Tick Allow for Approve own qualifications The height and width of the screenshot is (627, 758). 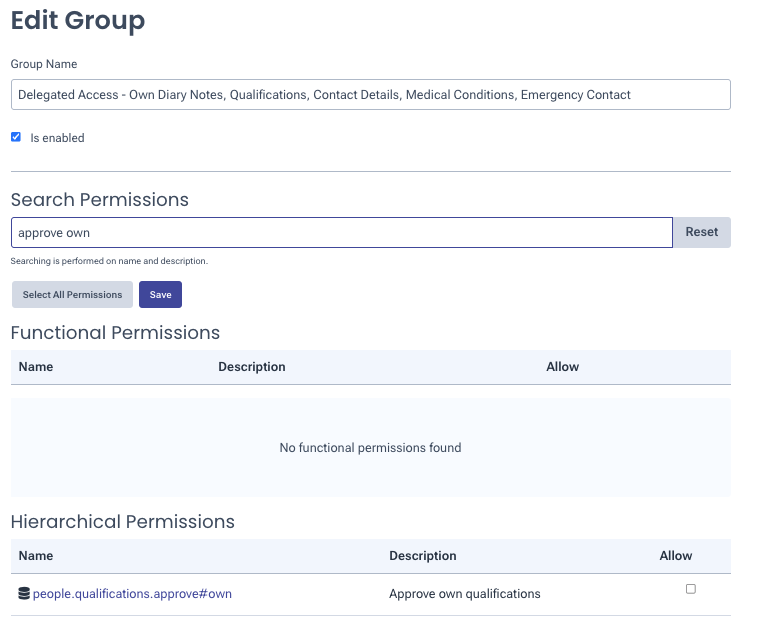click(690, 589)
